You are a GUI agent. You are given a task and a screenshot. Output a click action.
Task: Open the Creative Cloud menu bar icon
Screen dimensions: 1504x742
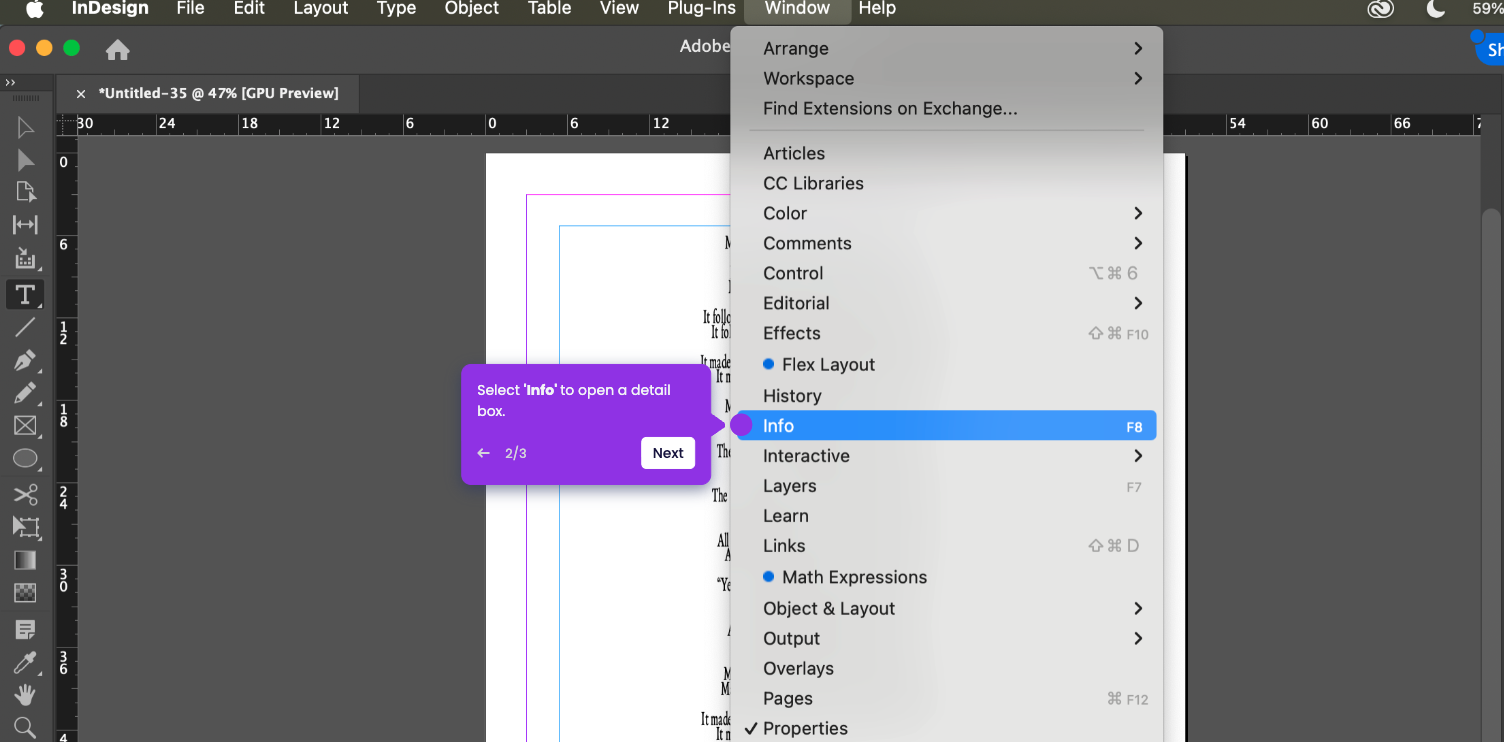pyautogui.click(x=1381, y=9)
